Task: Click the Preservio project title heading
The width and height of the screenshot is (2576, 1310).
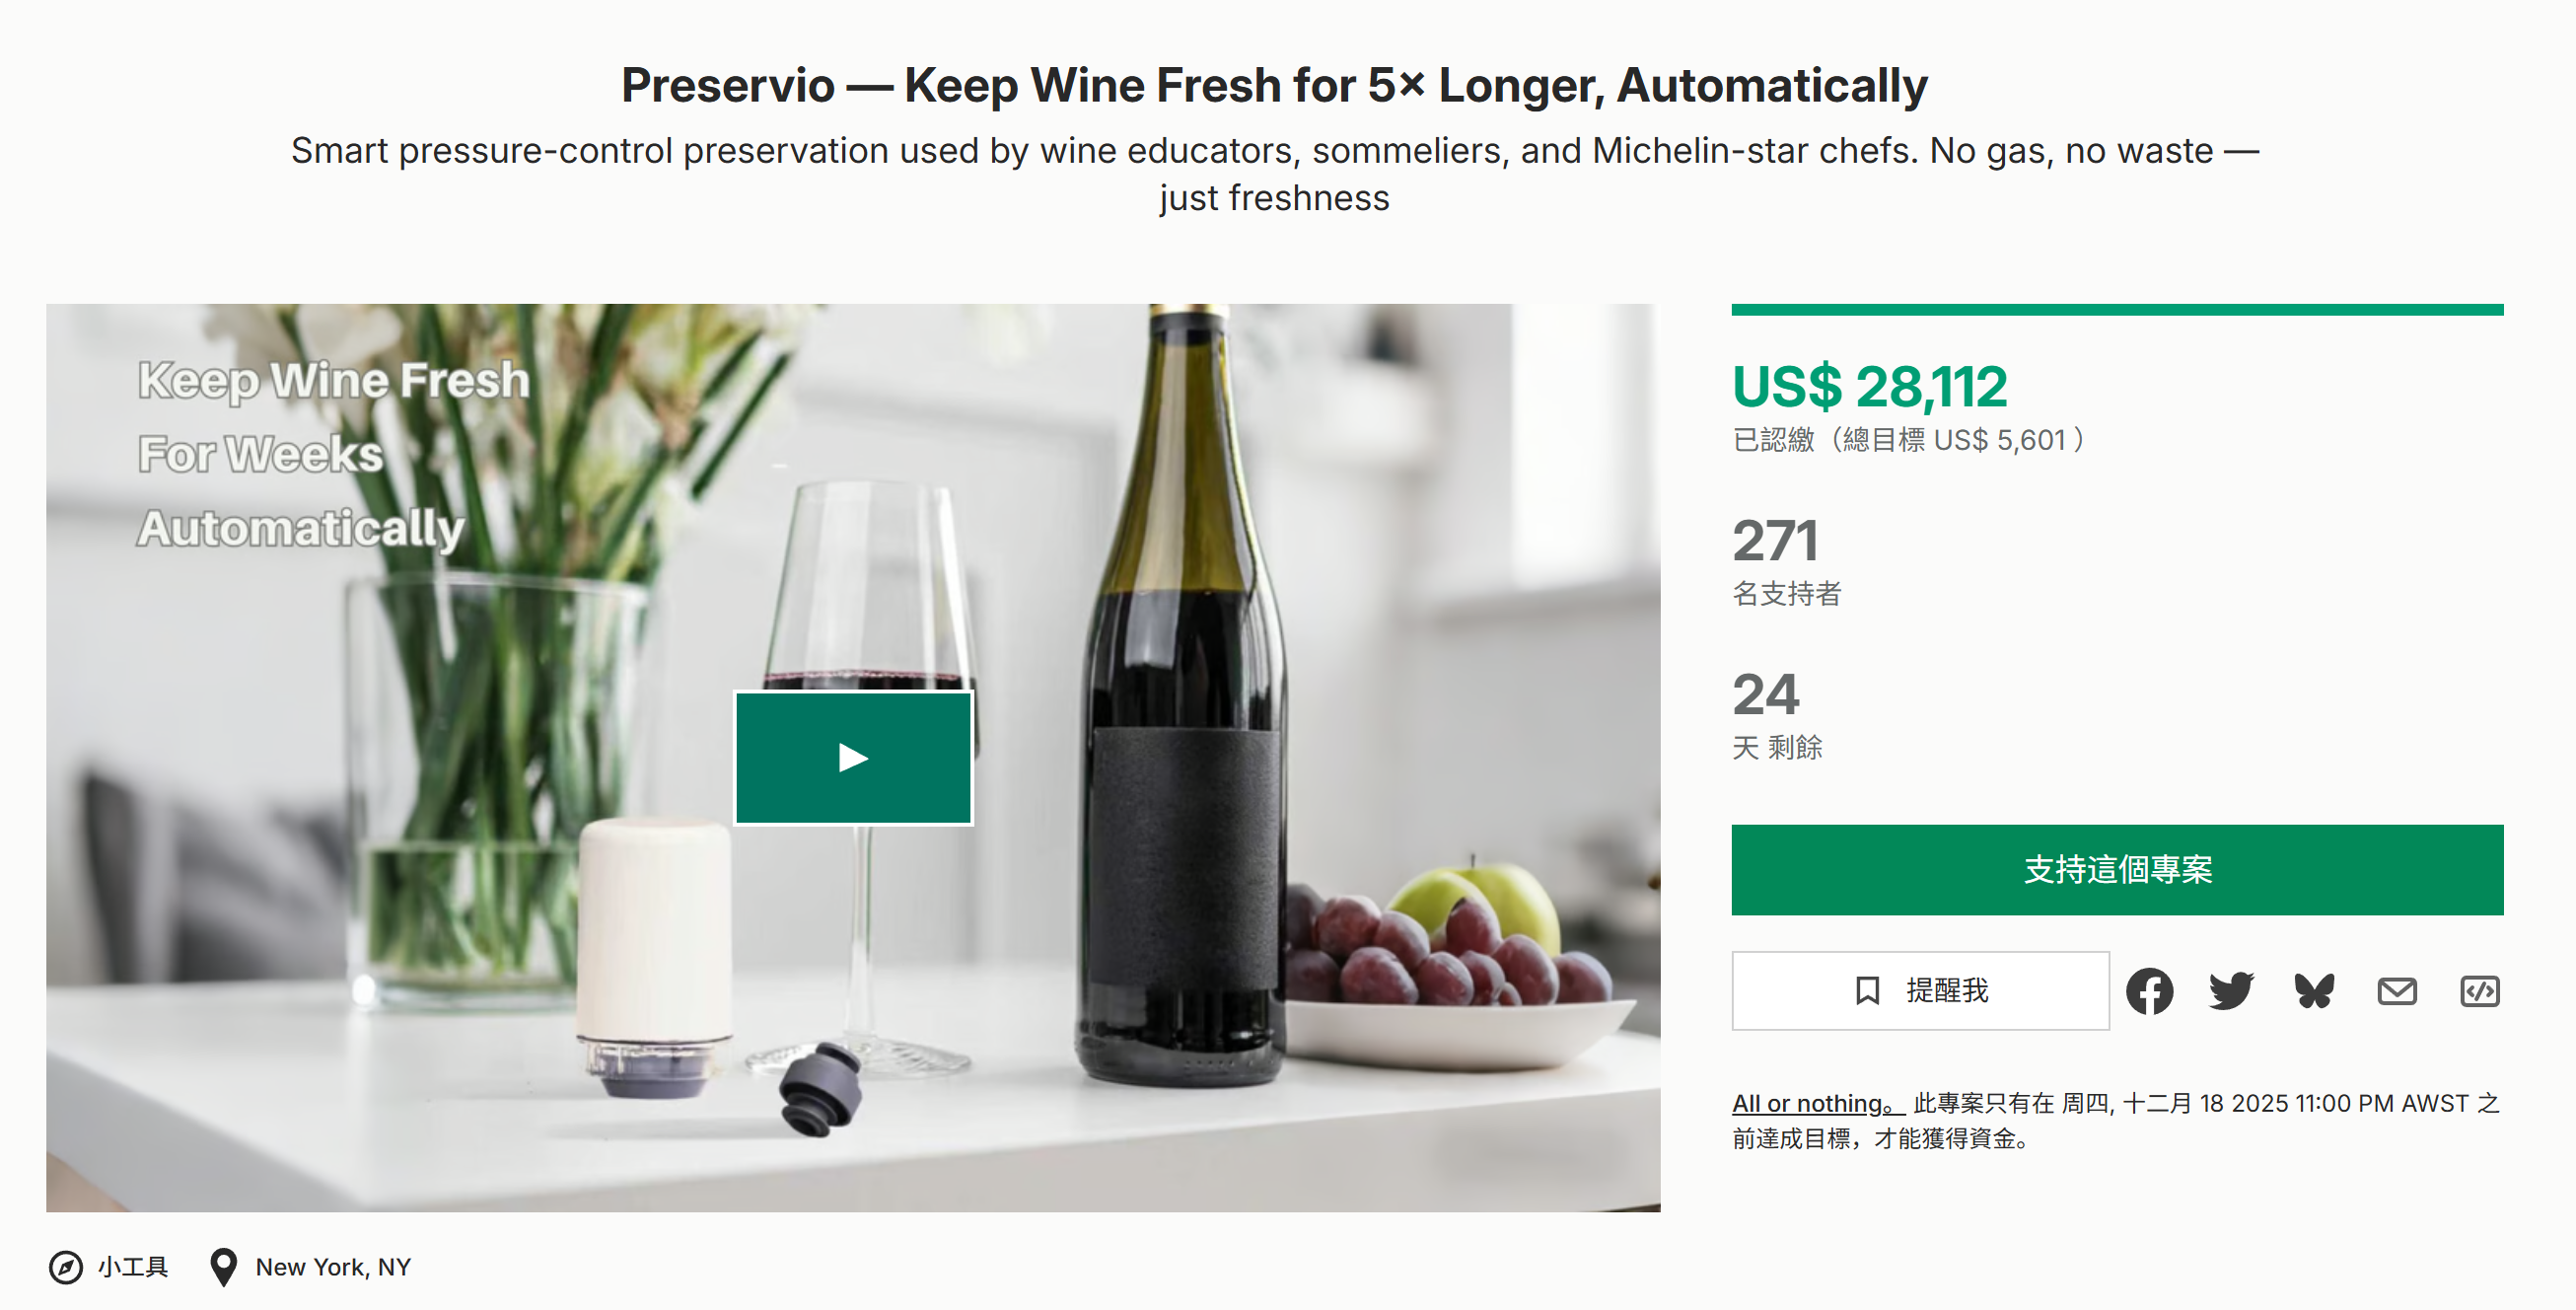Action: point(1274,85)
